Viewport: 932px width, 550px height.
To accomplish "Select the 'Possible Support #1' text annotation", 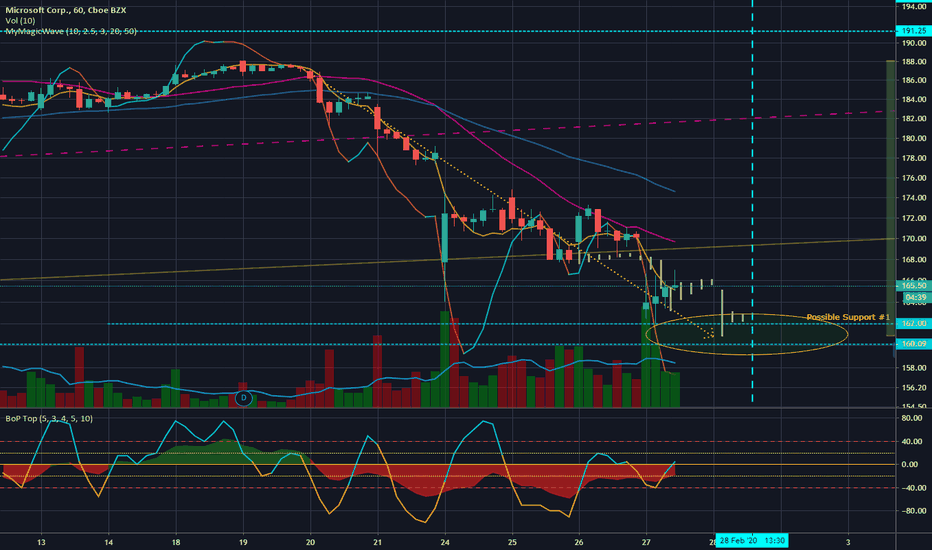I will [x=848, y=317].
